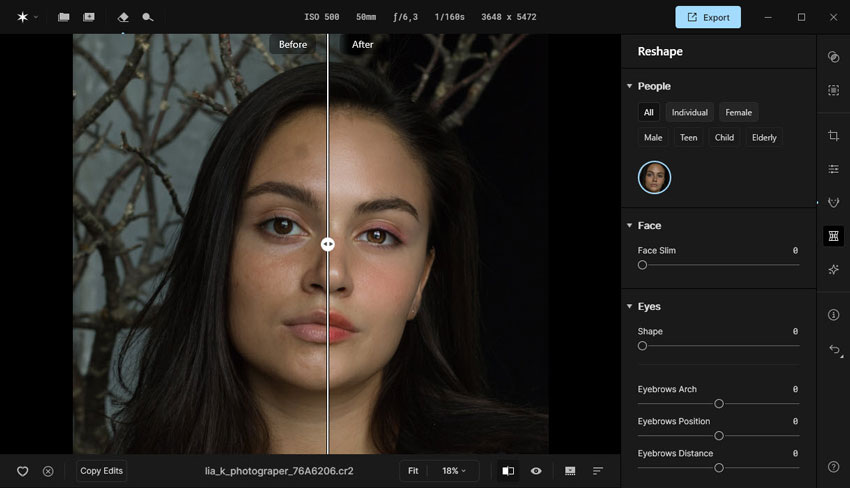Click the eyes Shape slider handle

[x=642, y=346]
